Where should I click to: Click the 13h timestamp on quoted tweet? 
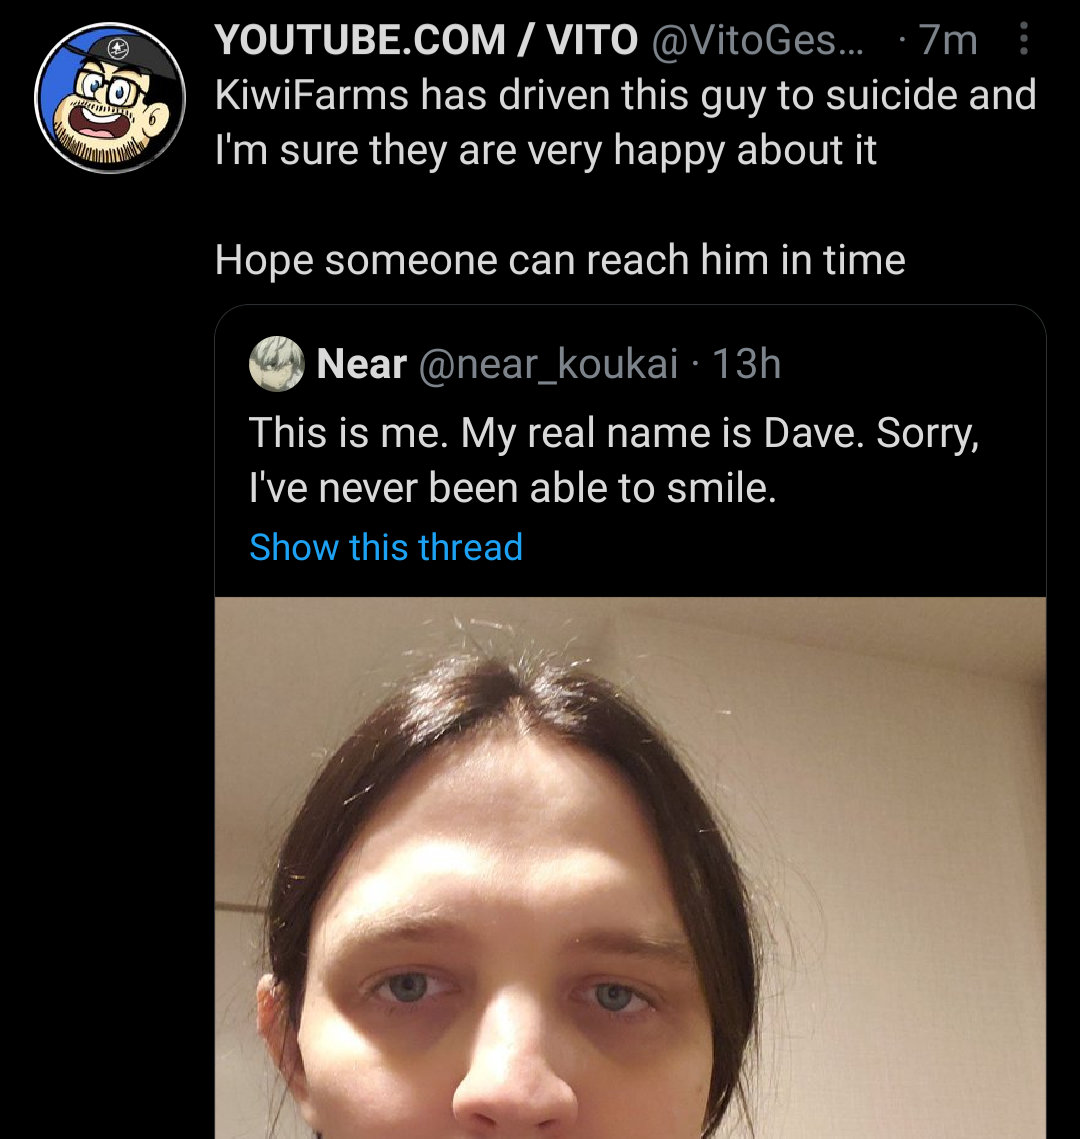coord(747,364)
